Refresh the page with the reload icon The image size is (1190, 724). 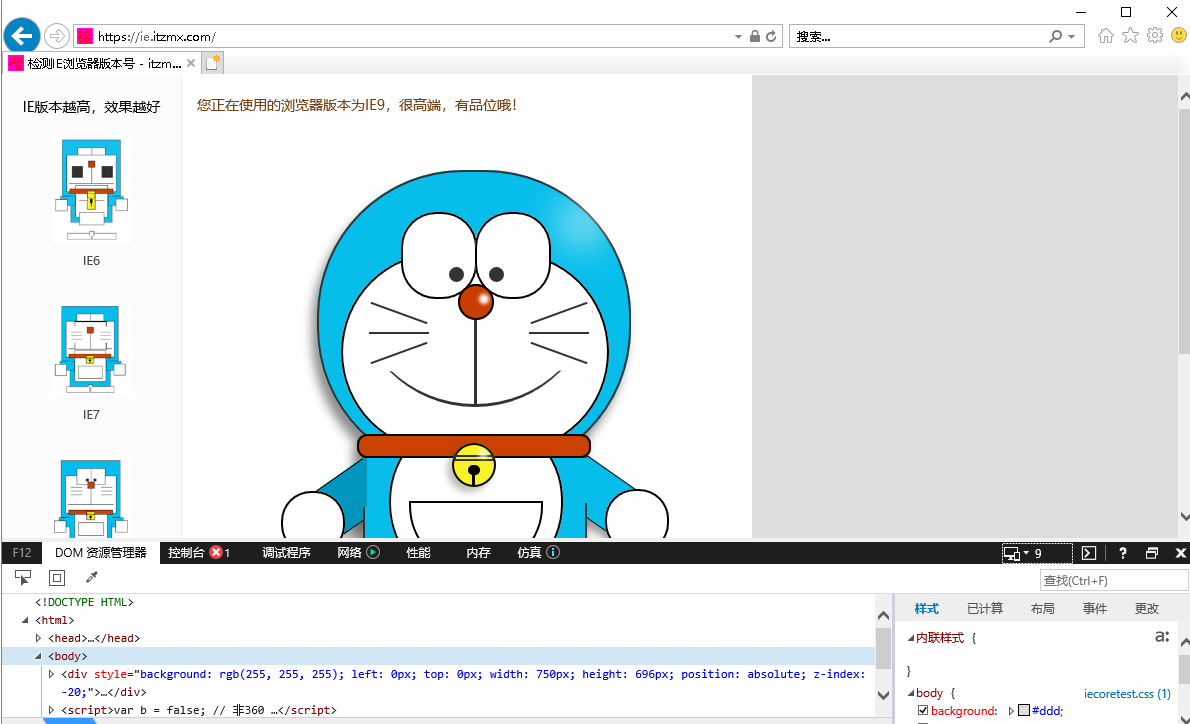(771, 36)
